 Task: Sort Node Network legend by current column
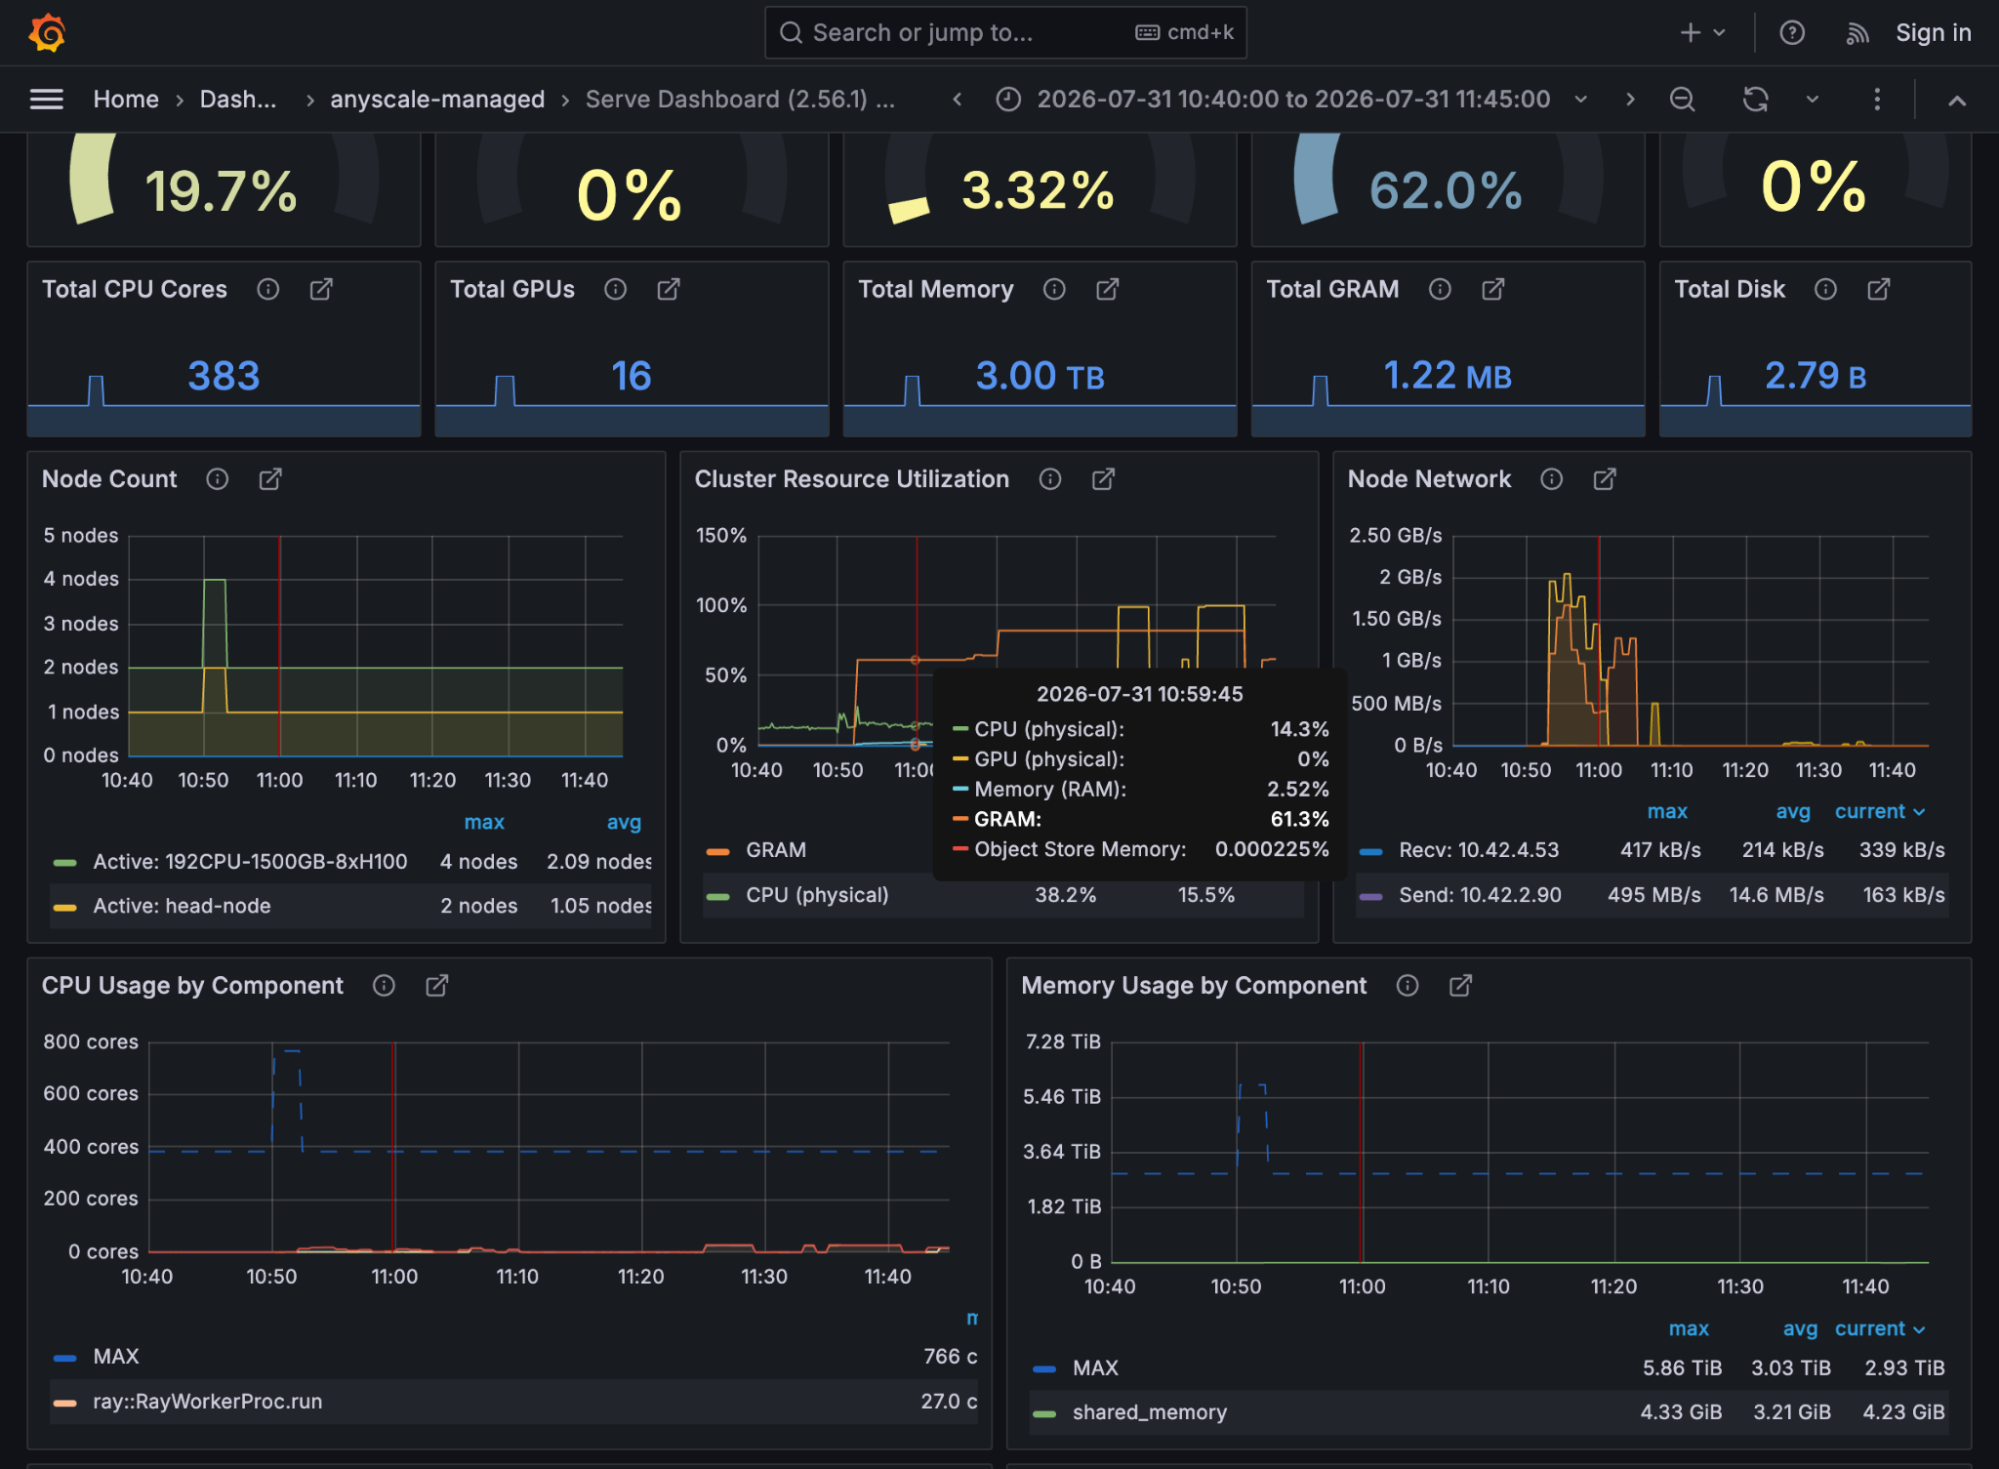coord(1879,811)
